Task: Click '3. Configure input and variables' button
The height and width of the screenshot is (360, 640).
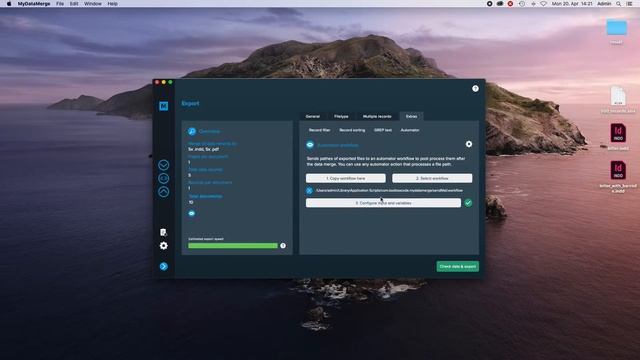Action: point(383,203)
